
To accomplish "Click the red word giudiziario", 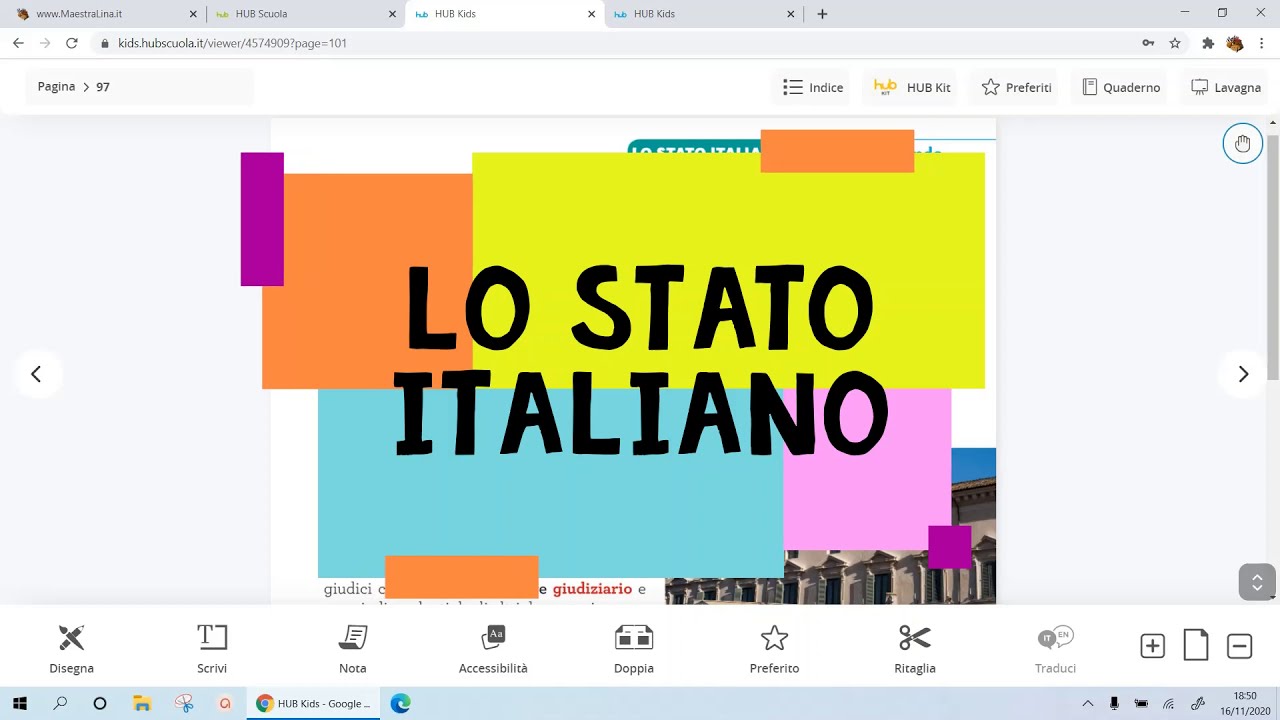I will [x=592, y=589].
